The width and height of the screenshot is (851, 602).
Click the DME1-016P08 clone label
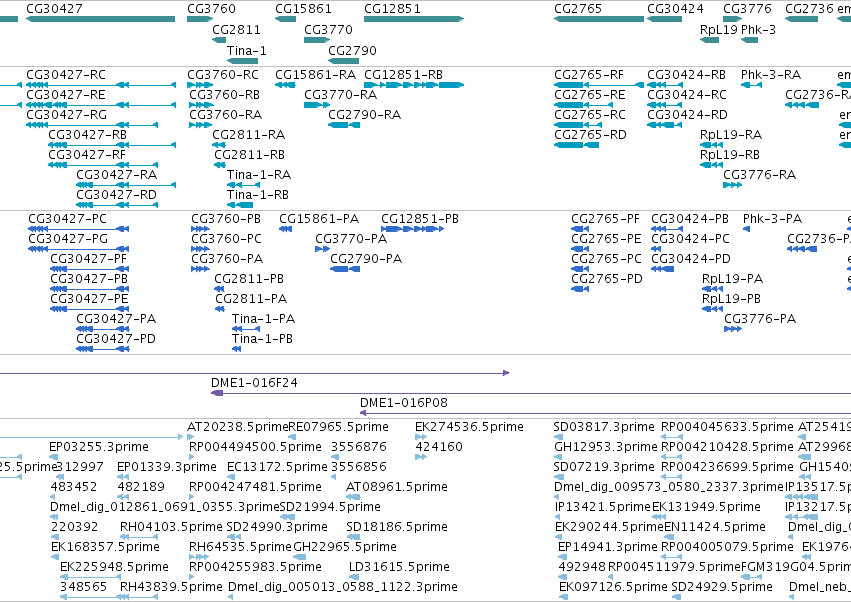(404, 403)
